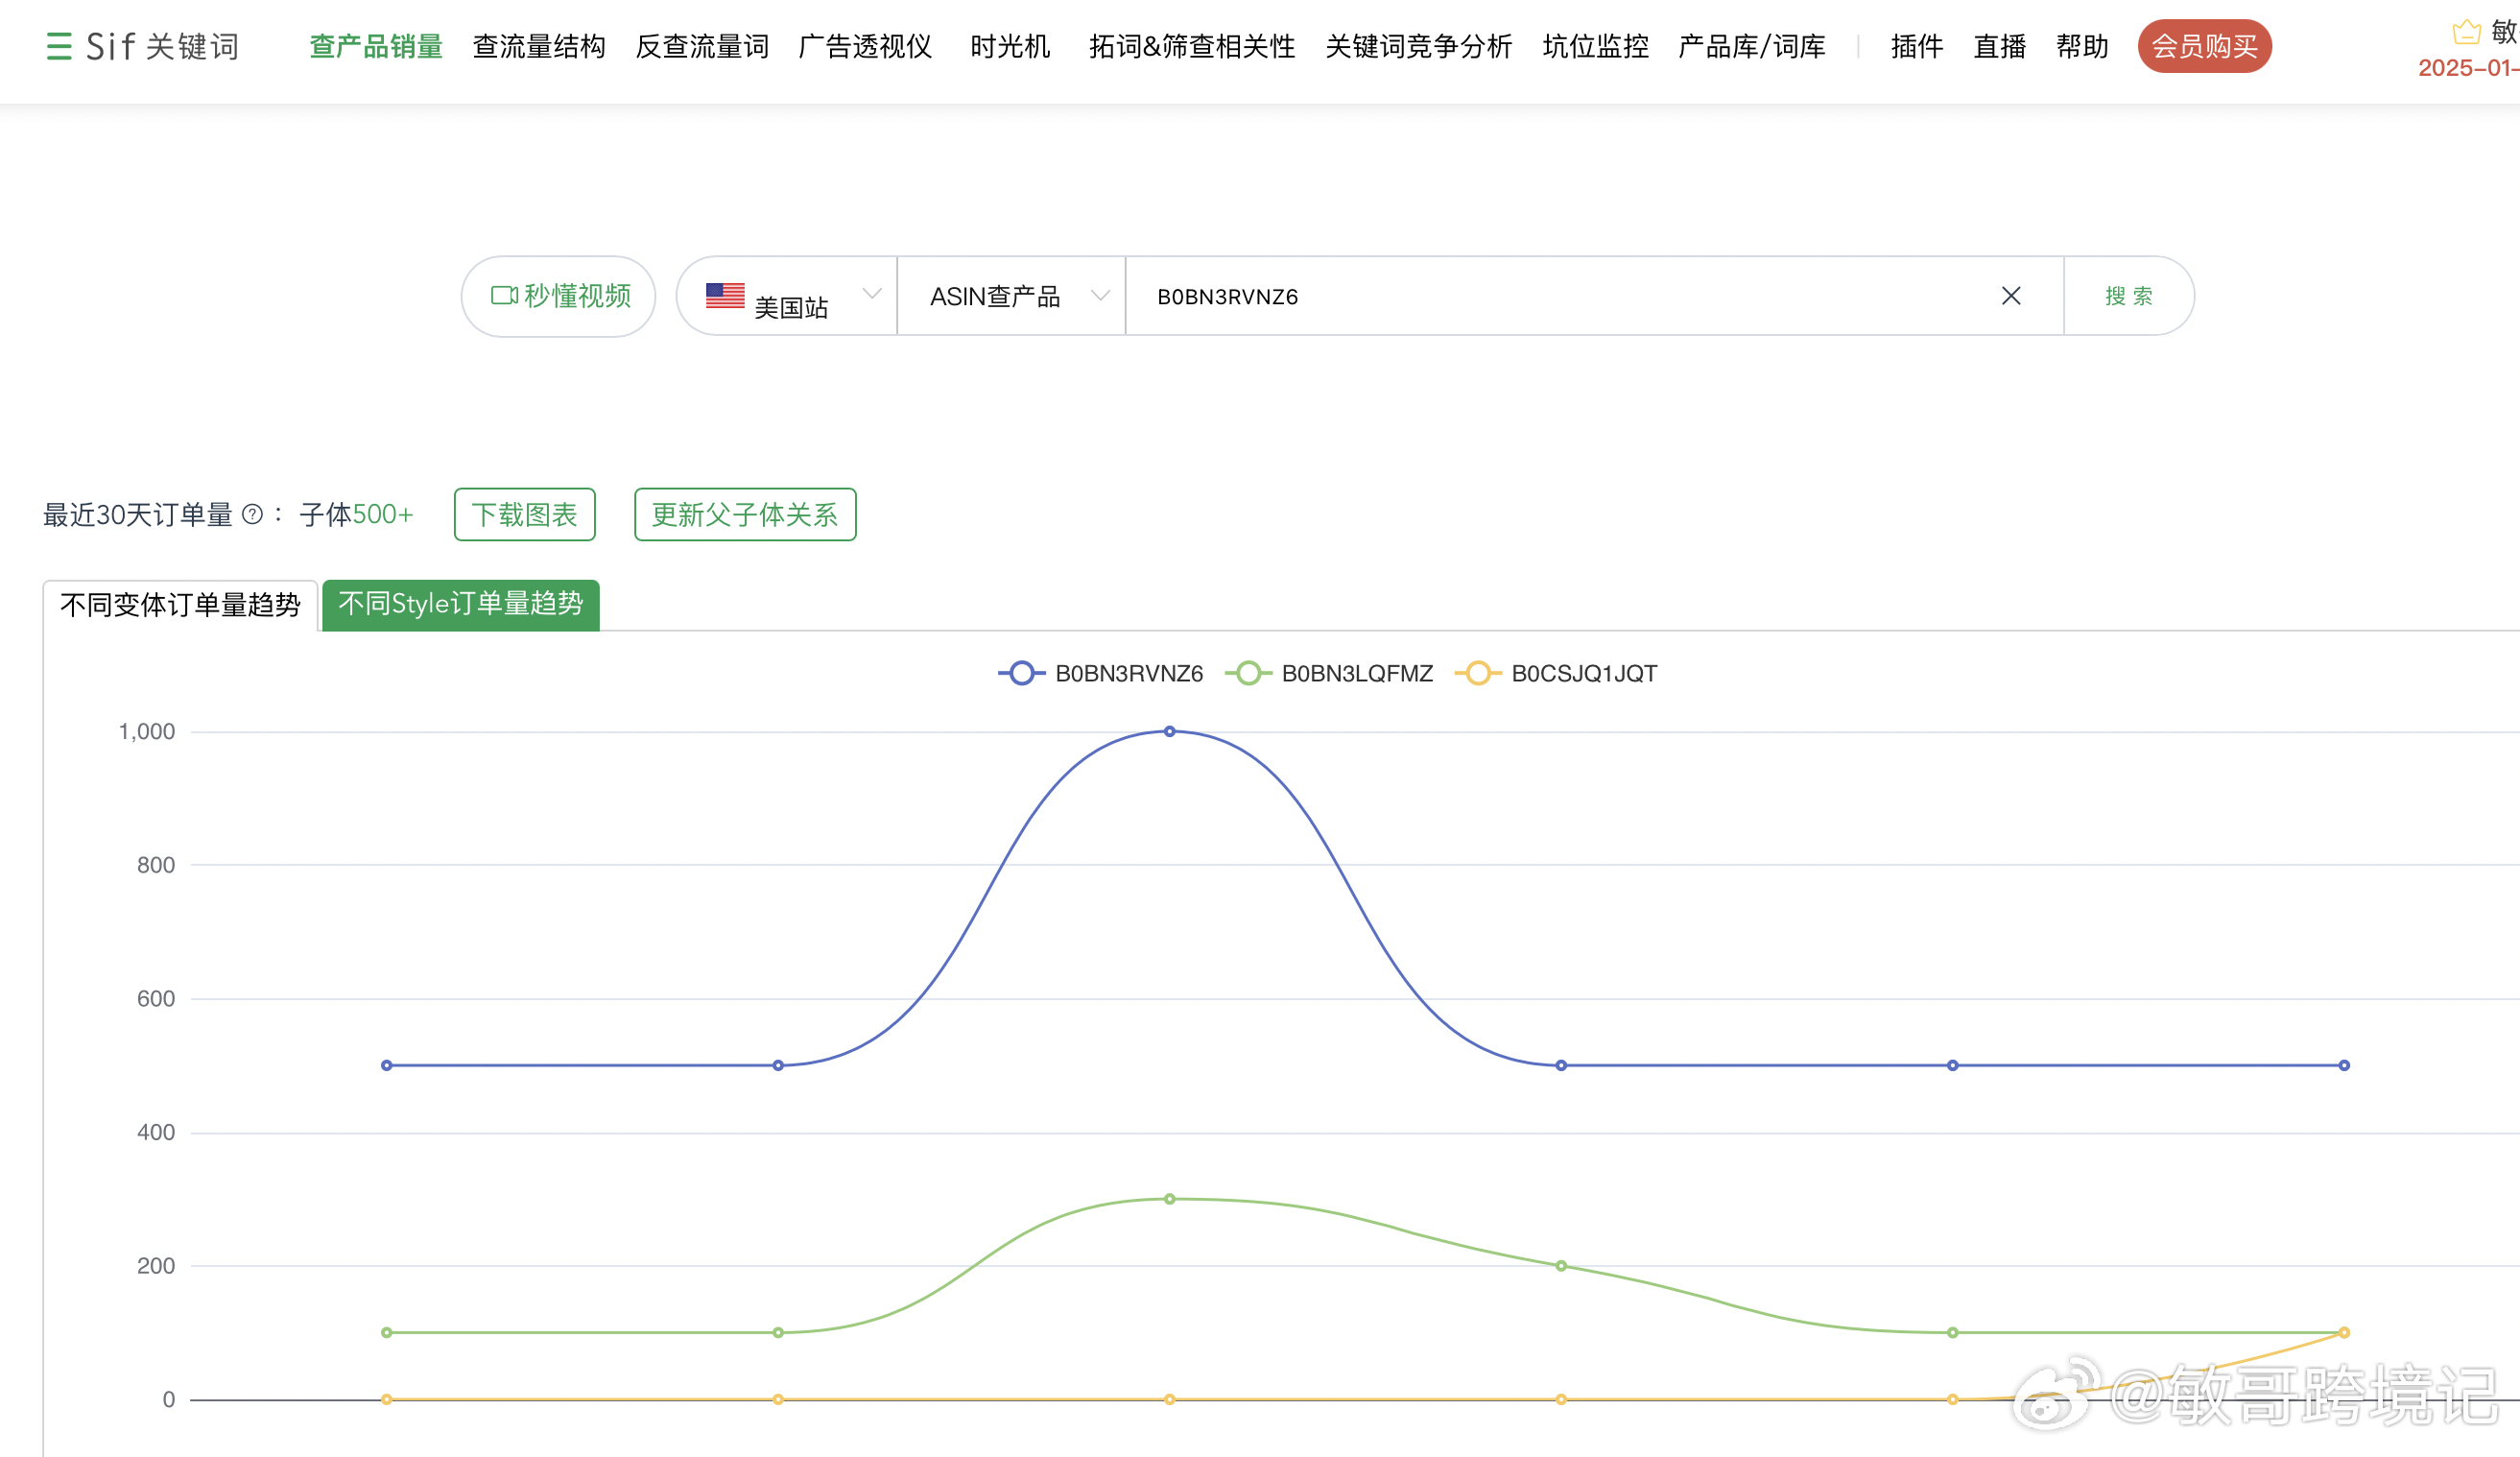Select 坑位监控 in navigation
2520x1457 pixels.
[x=1596, y=46]
